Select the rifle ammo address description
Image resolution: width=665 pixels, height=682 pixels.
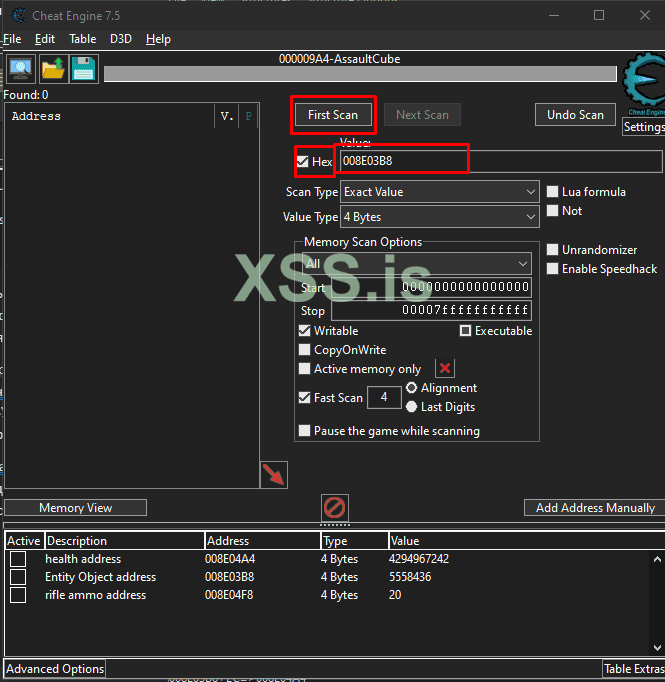(96, 595)
